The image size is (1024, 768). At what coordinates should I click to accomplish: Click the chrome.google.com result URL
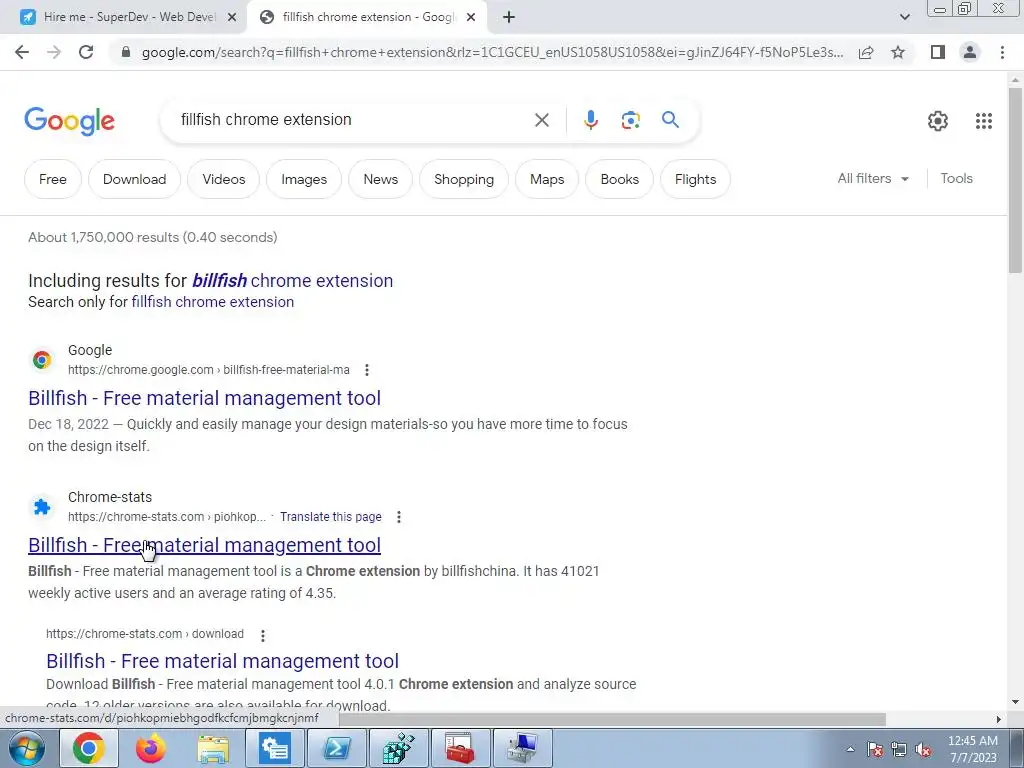208,370
